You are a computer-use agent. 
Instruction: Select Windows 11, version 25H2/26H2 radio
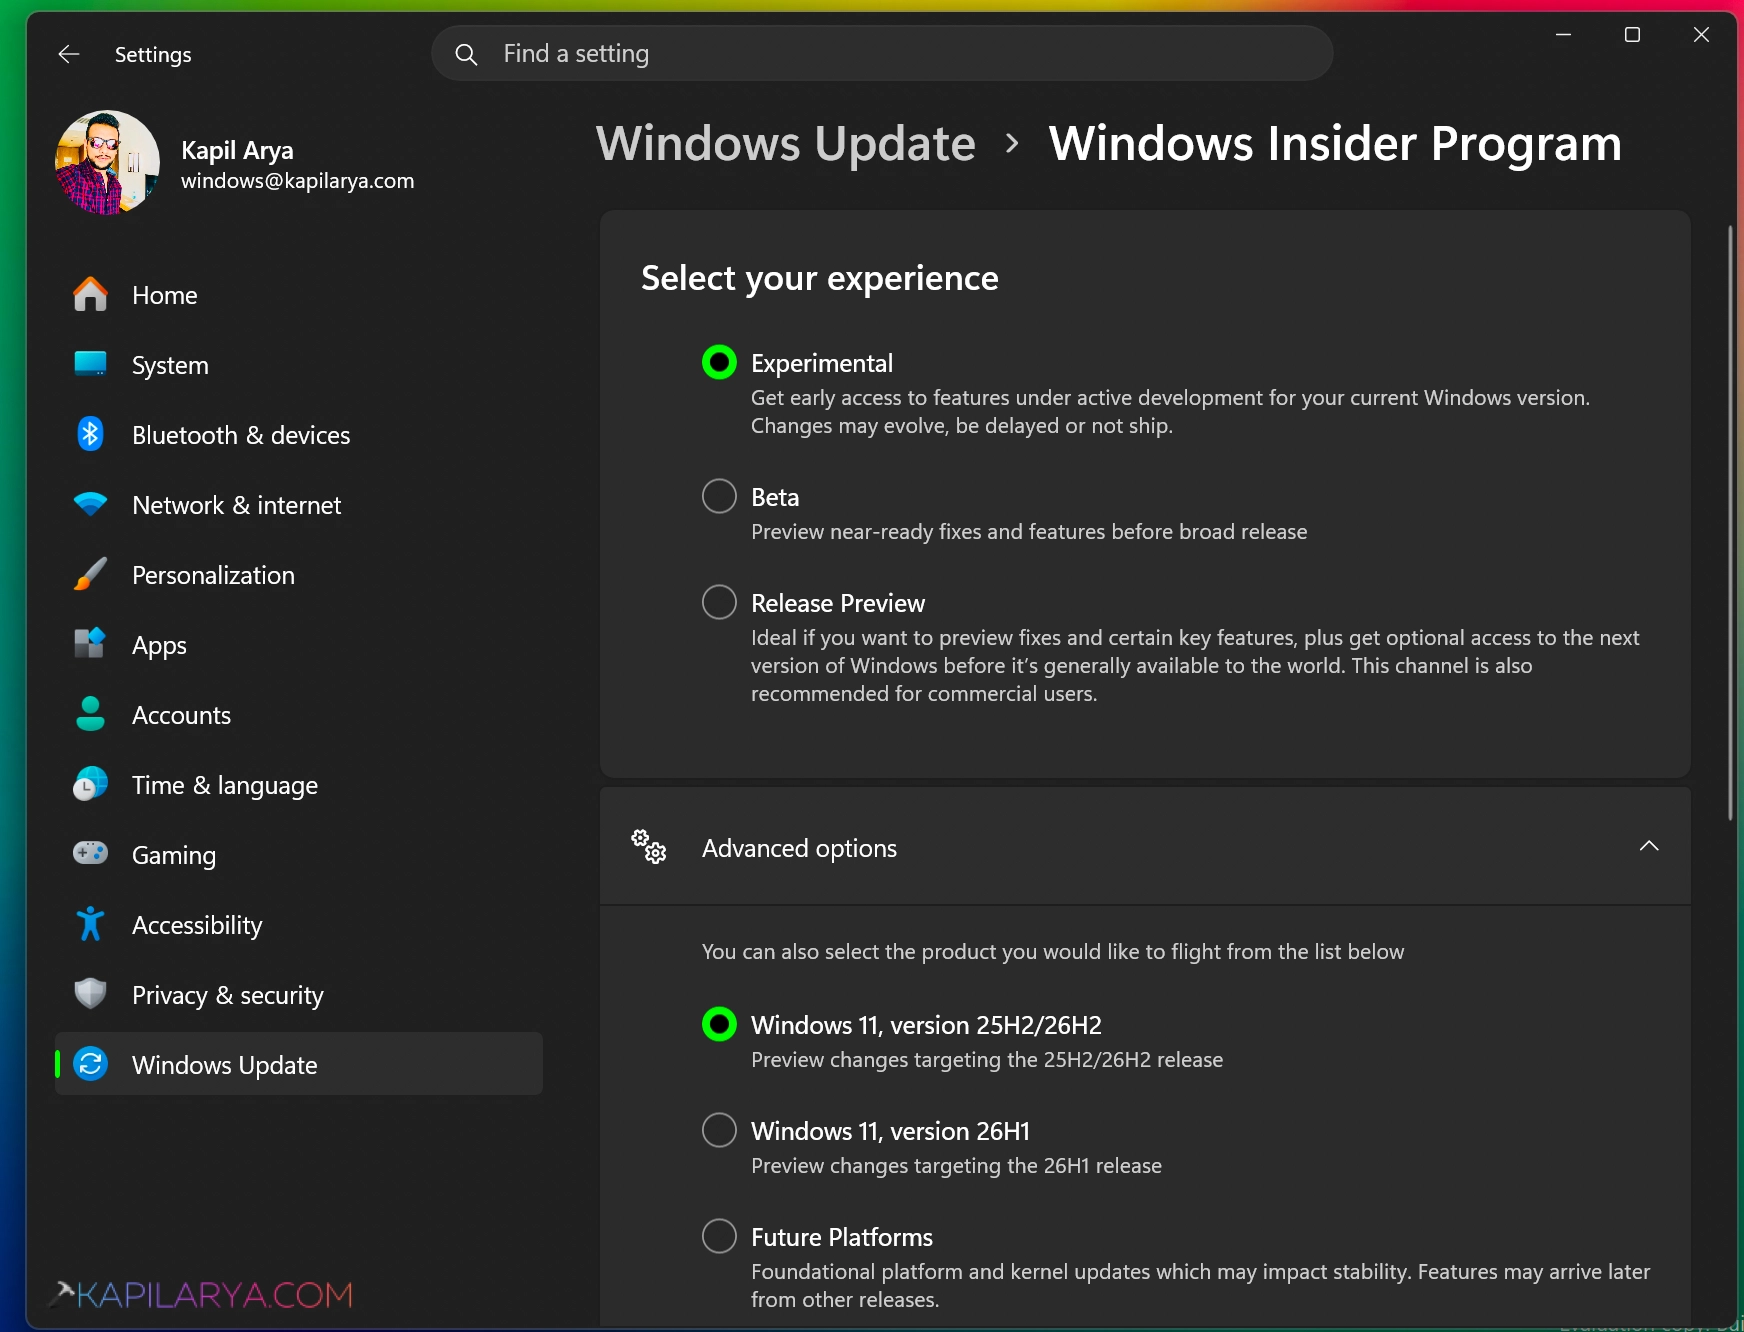pyautogui.click(x=719, y=1024)
